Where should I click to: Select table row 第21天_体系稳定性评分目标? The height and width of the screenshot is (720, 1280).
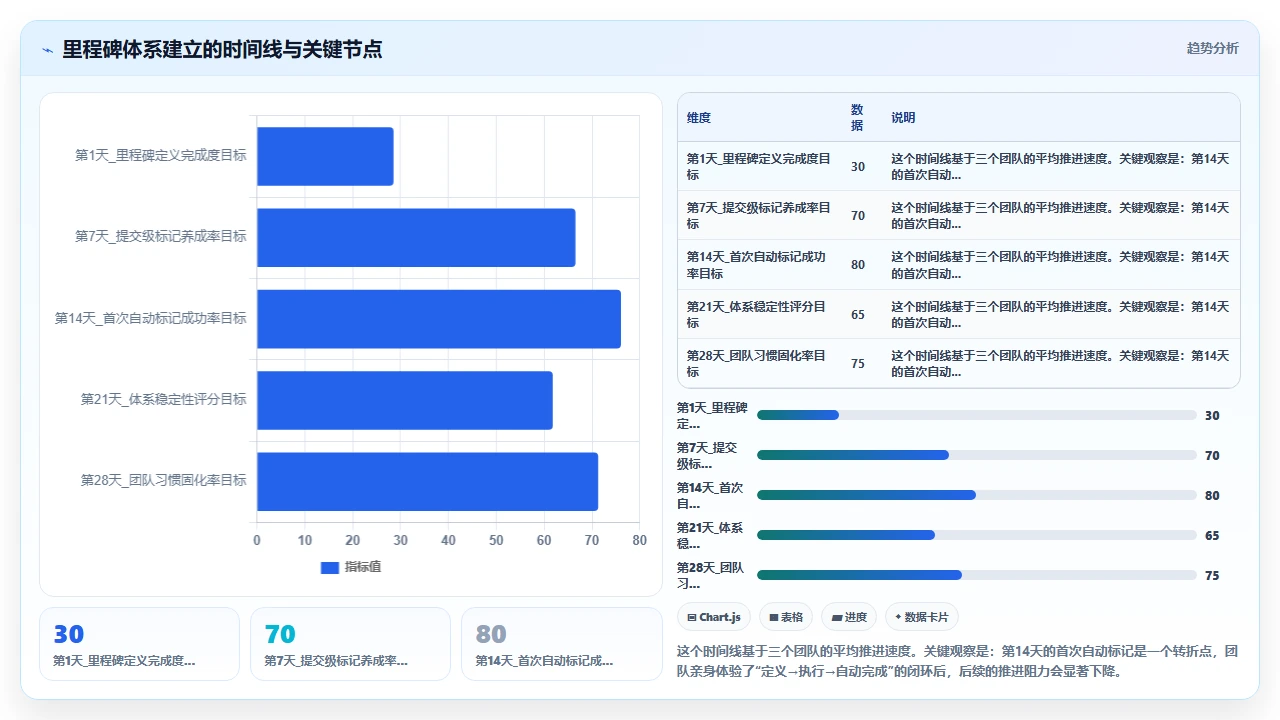point(958,314)
